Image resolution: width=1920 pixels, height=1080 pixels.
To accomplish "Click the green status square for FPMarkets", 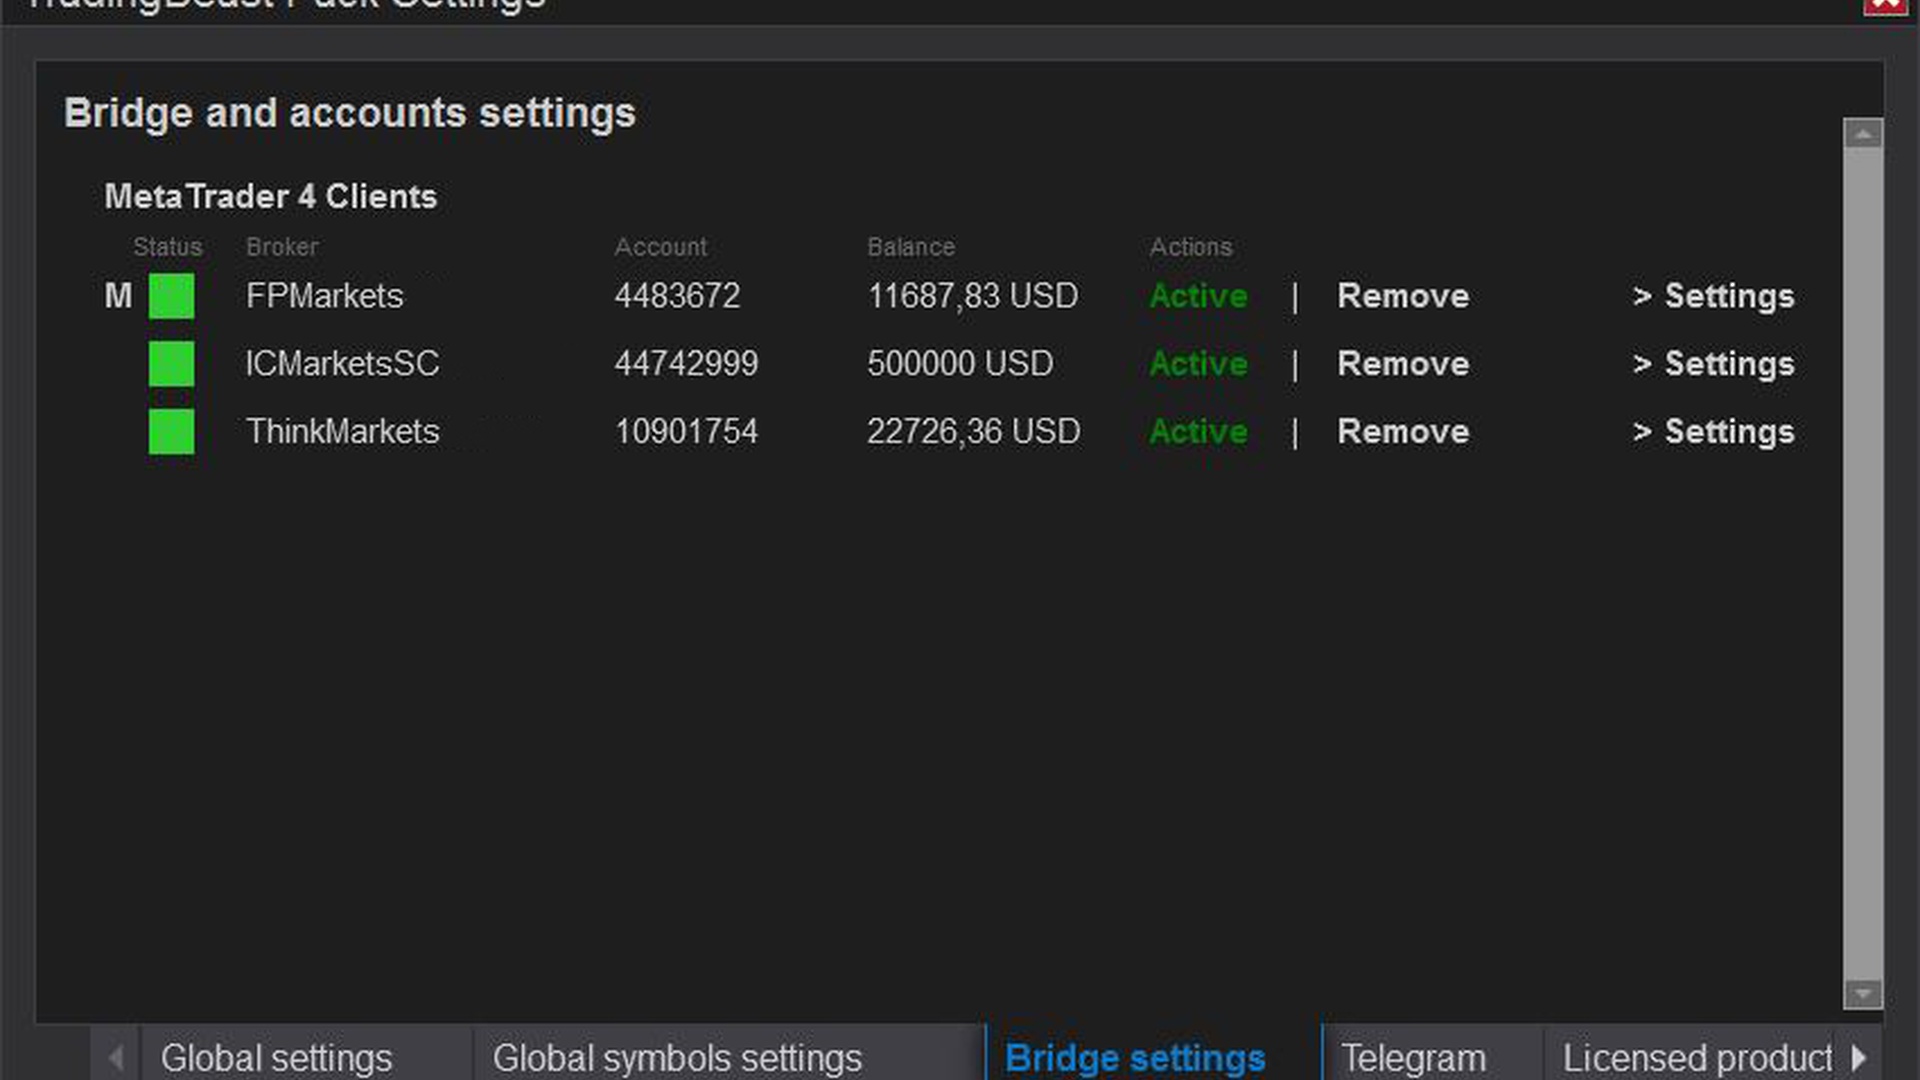I will click(171, 296).
